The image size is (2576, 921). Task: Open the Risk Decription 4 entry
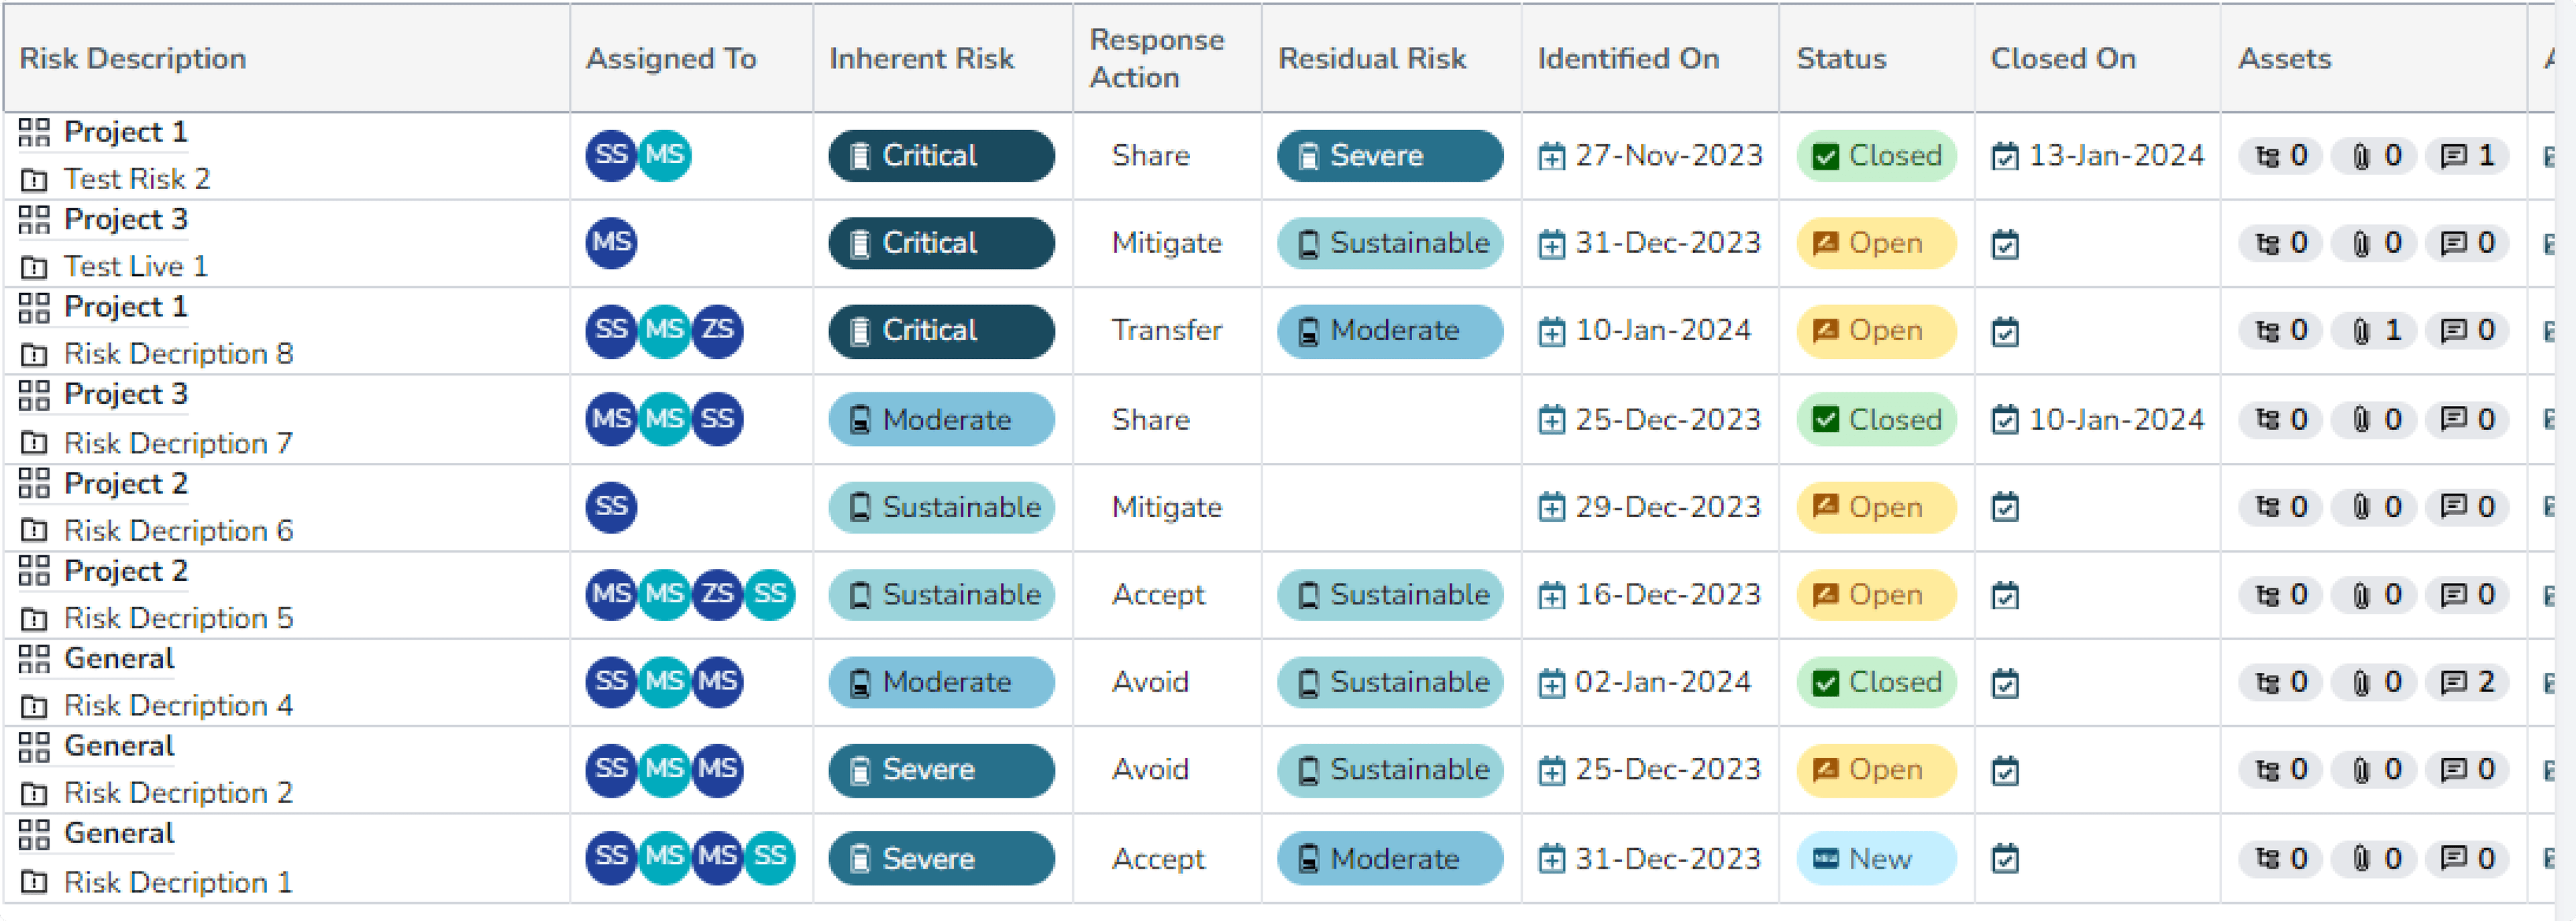coord(179,706)
